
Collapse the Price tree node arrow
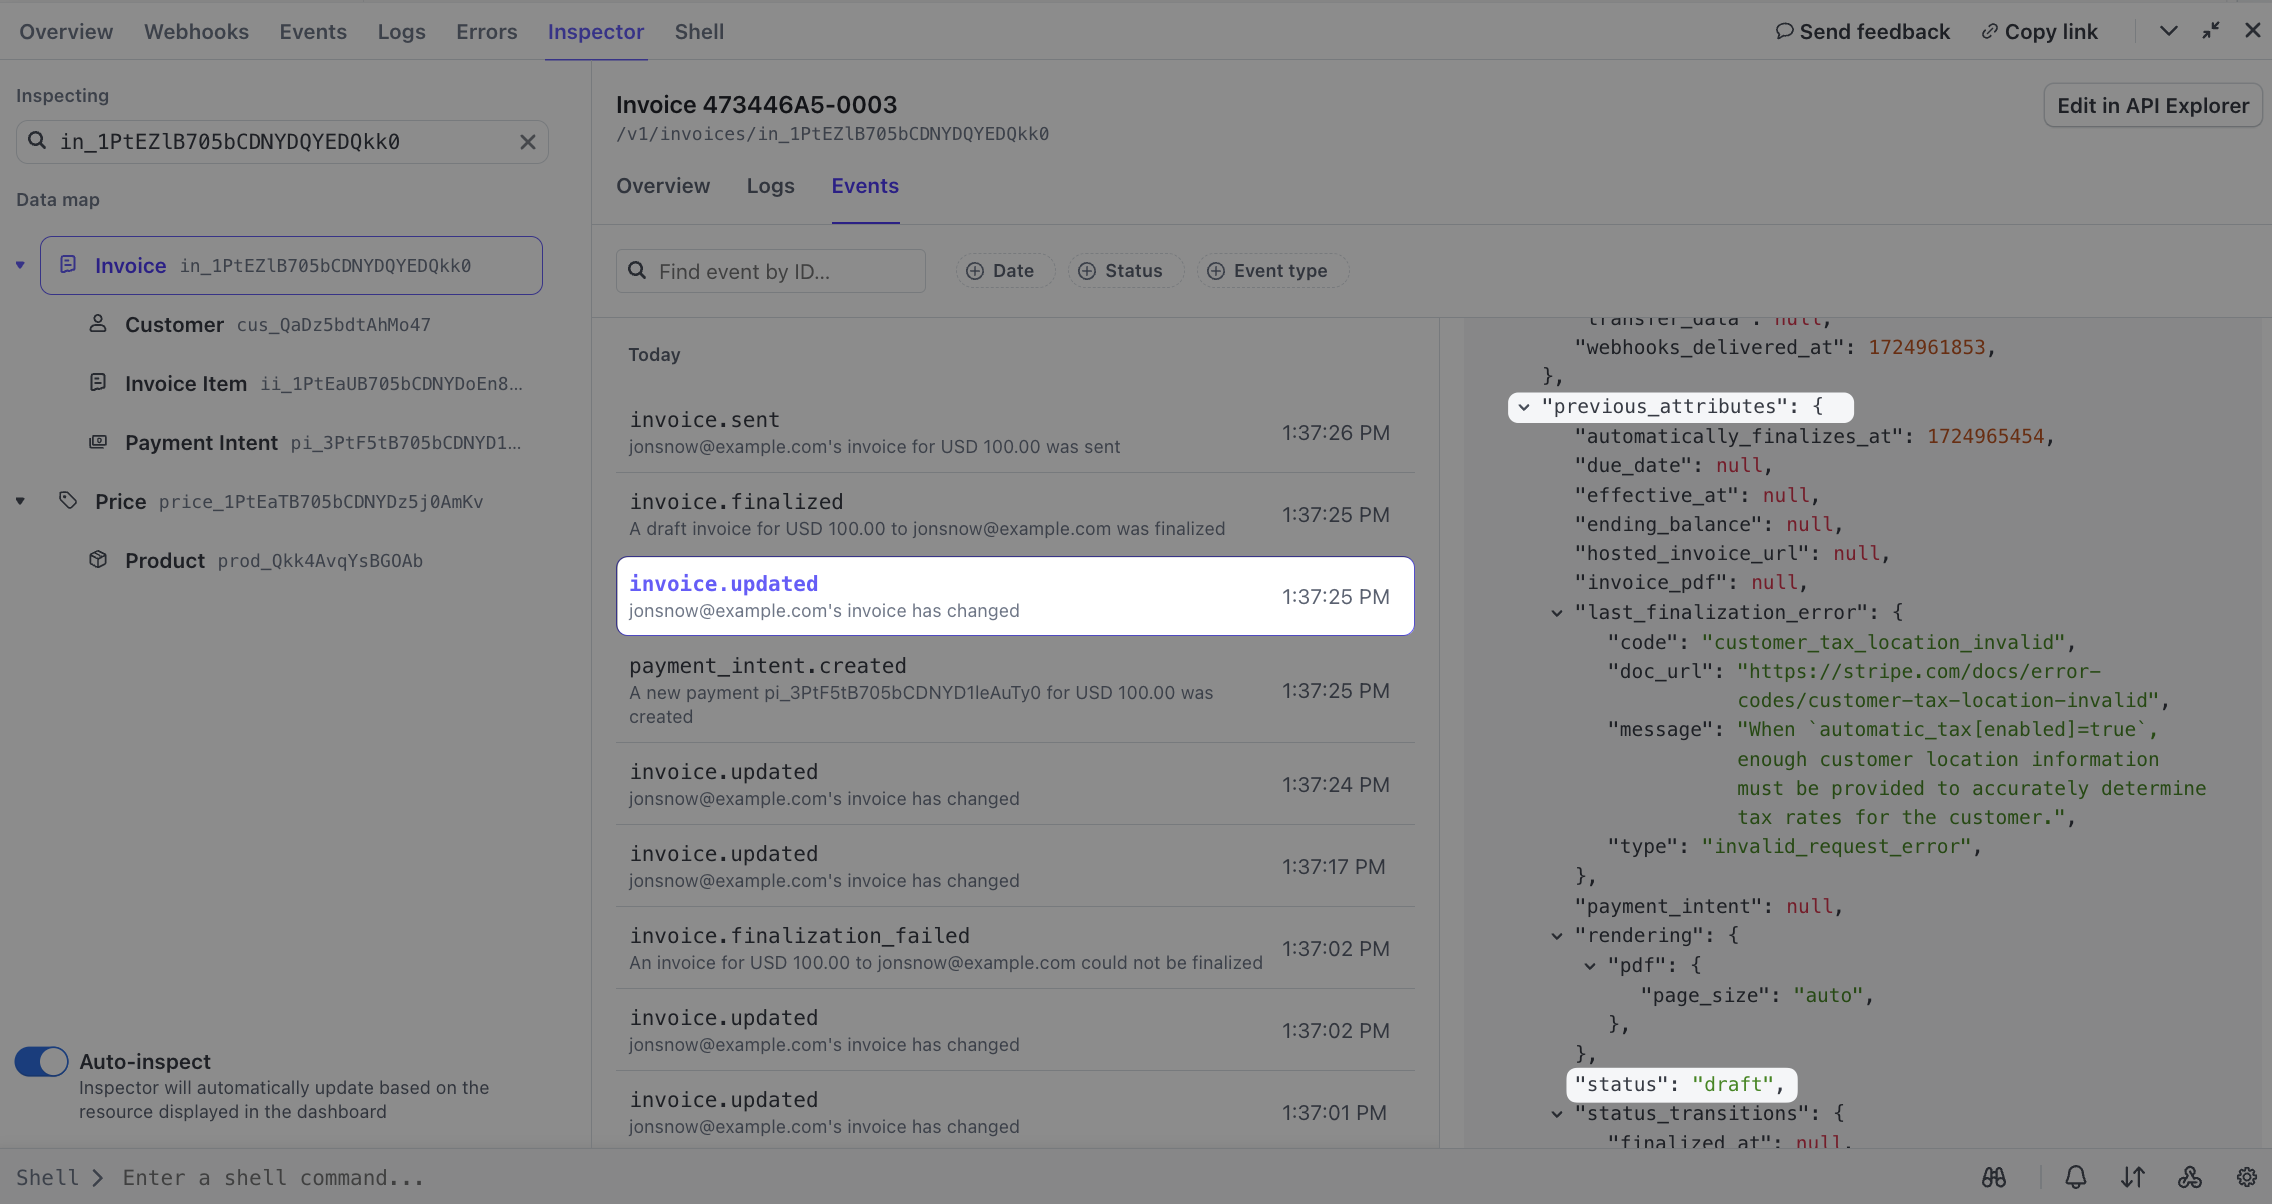tap(20, 501)
